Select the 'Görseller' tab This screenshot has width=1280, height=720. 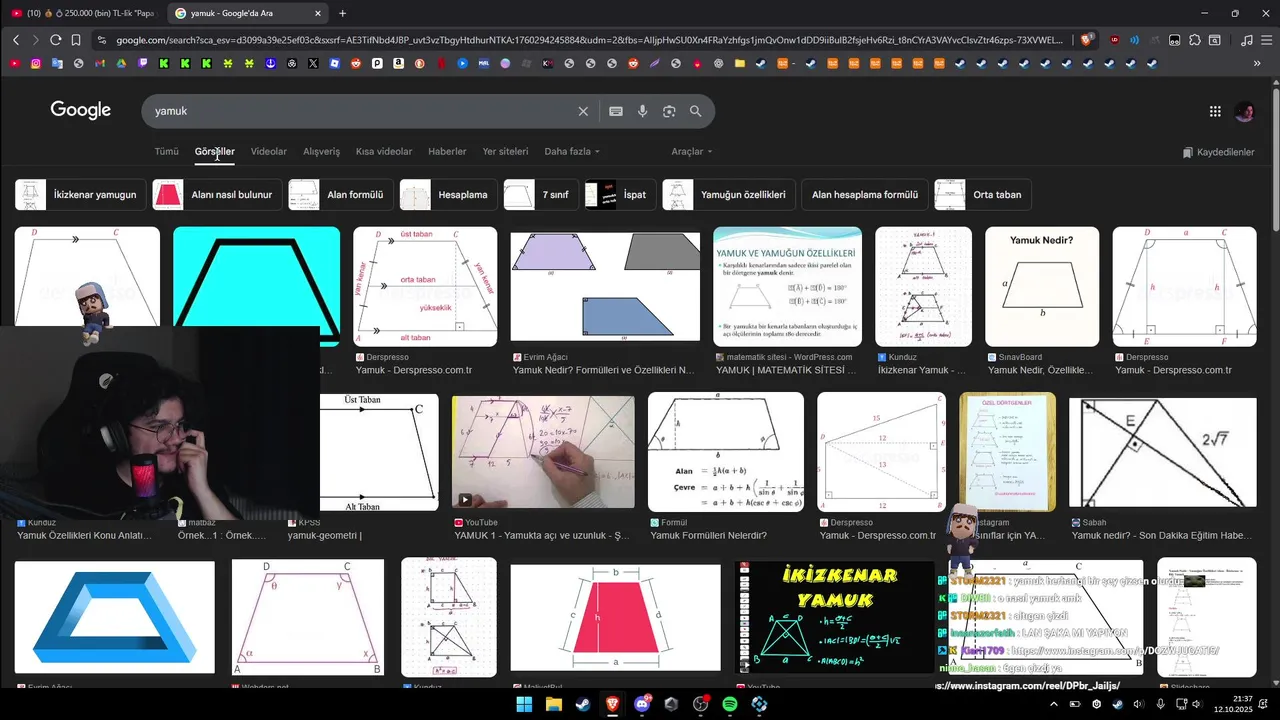(x=215, y=152)
